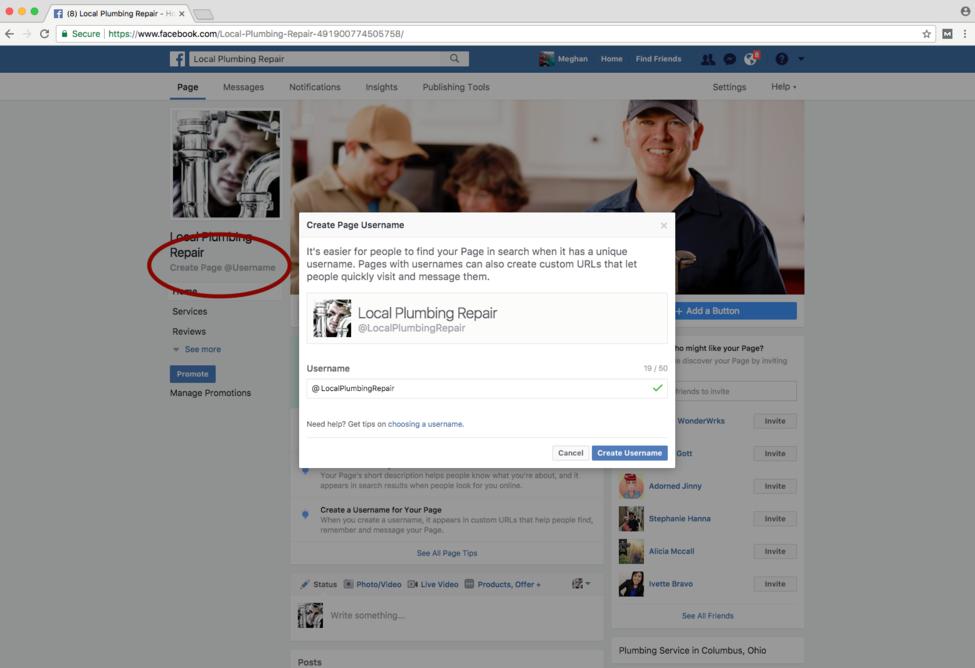Click into the Username input field
The height and width of the screenshot is (668, 975).
(487, 388)
